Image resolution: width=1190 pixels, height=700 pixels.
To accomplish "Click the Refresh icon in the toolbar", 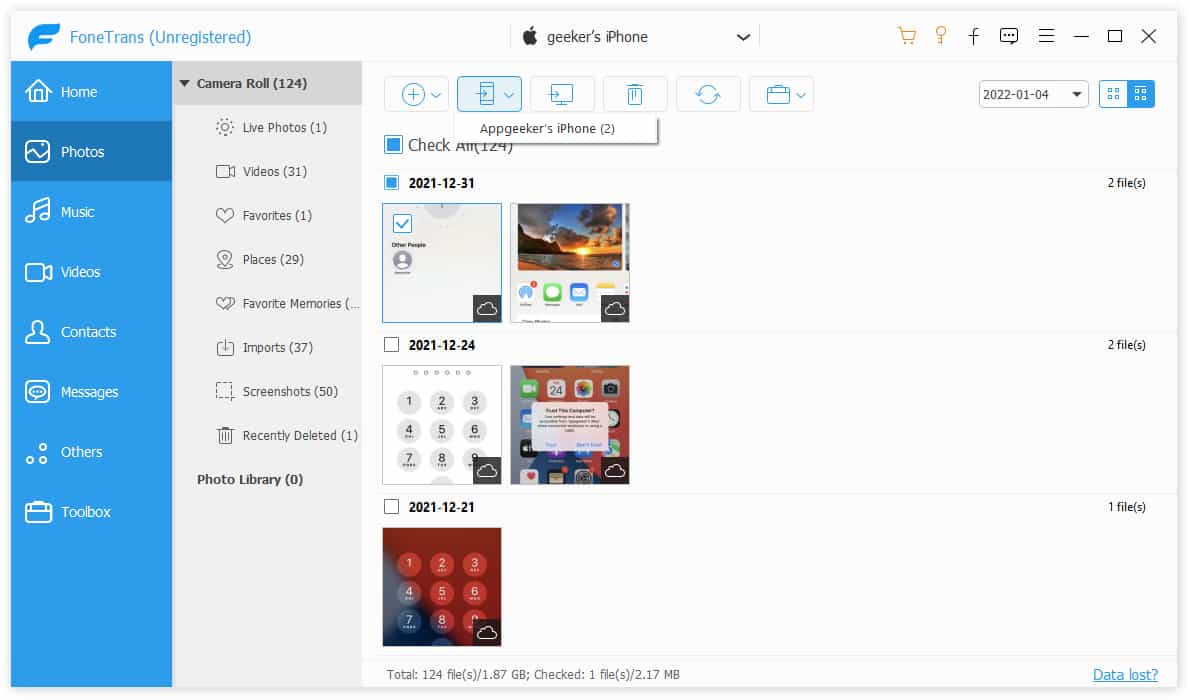I will [708, 93].
